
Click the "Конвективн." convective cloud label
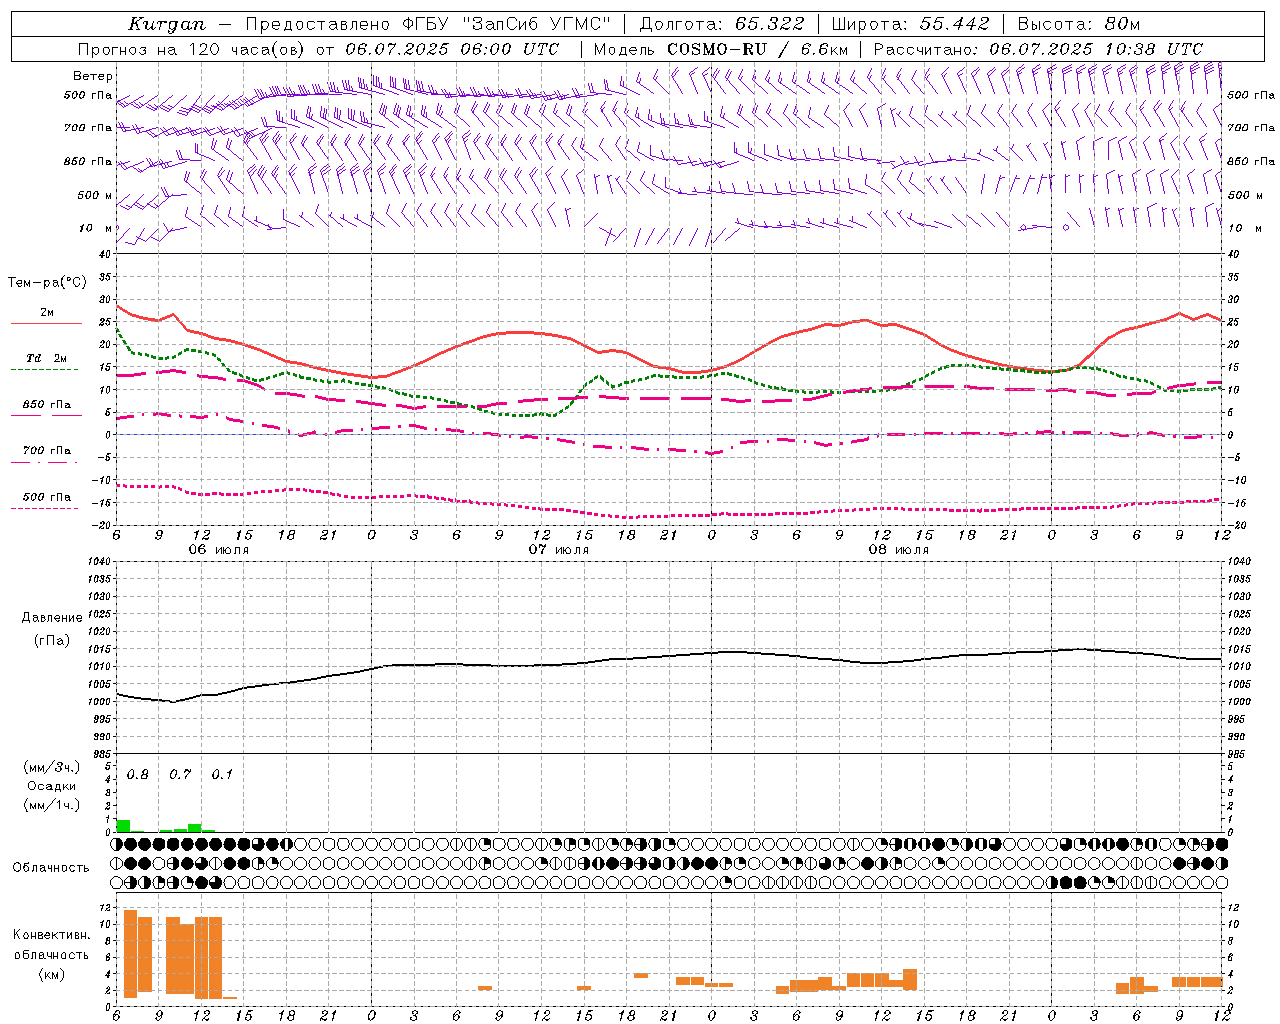pos(51,935)
